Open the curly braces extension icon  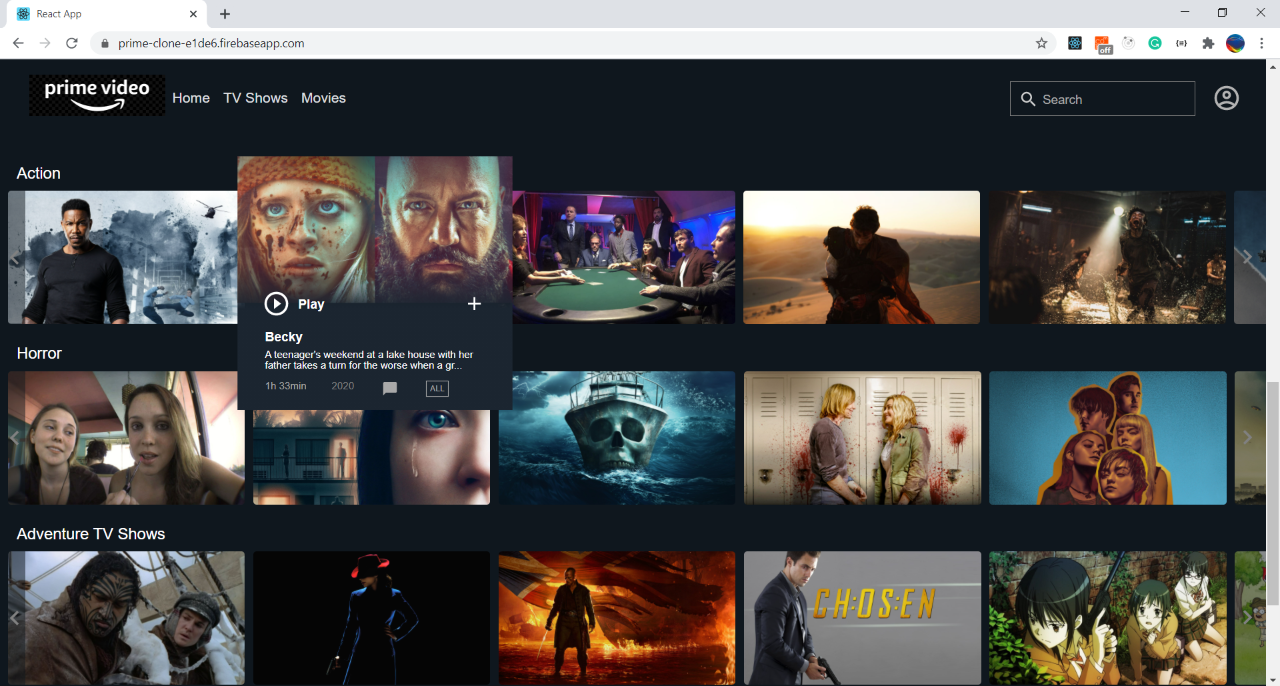[x=1181, y=43]
